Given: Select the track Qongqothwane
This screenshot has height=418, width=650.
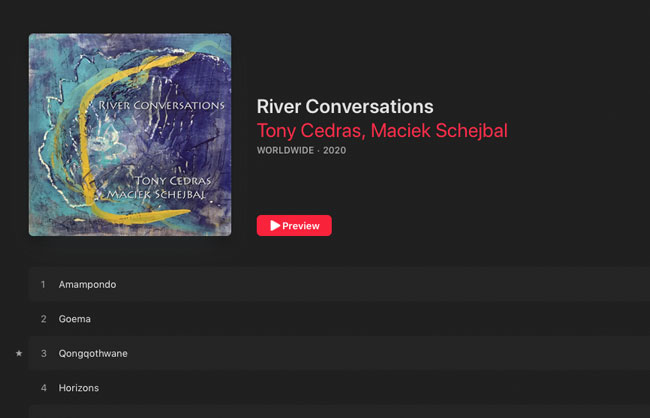Looking at the screenshot, I should [x=93, y=353].
